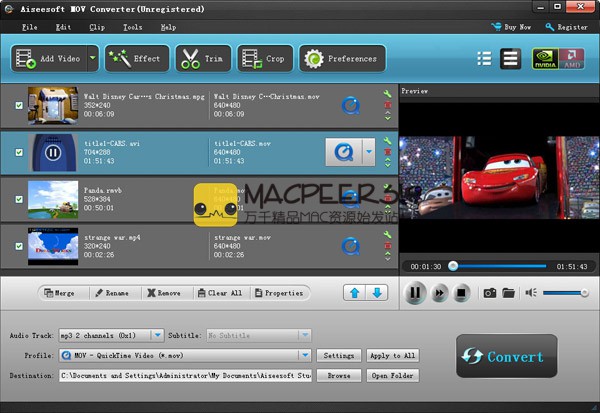600x413 pixels.
Task: Open snapshot folder icon in preview
Action: [x=508, y=293]
